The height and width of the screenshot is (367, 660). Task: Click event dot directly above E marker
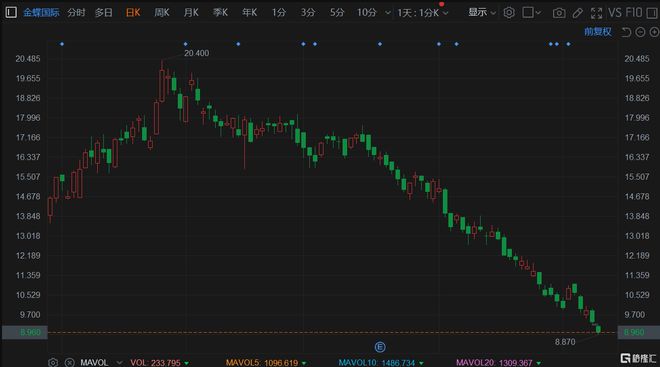(x=380, y=44)
